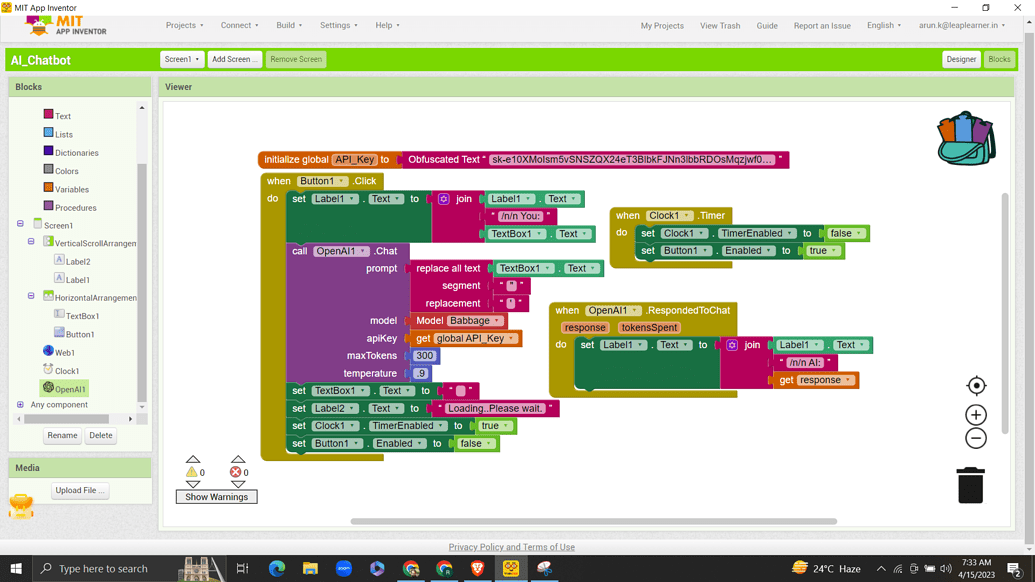Expand the Any component node

(x=20, y=405)
